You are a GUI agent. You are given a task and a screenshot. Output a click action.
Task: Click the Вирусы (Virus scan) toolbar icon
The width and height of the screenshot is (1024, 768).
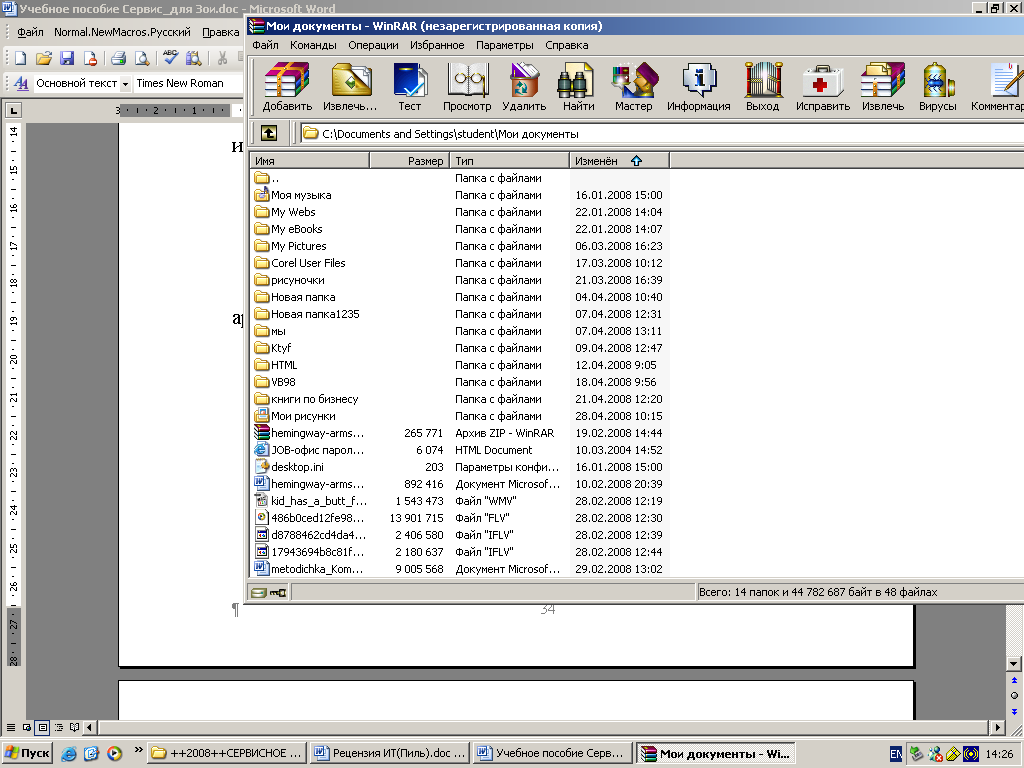[938, 87]
